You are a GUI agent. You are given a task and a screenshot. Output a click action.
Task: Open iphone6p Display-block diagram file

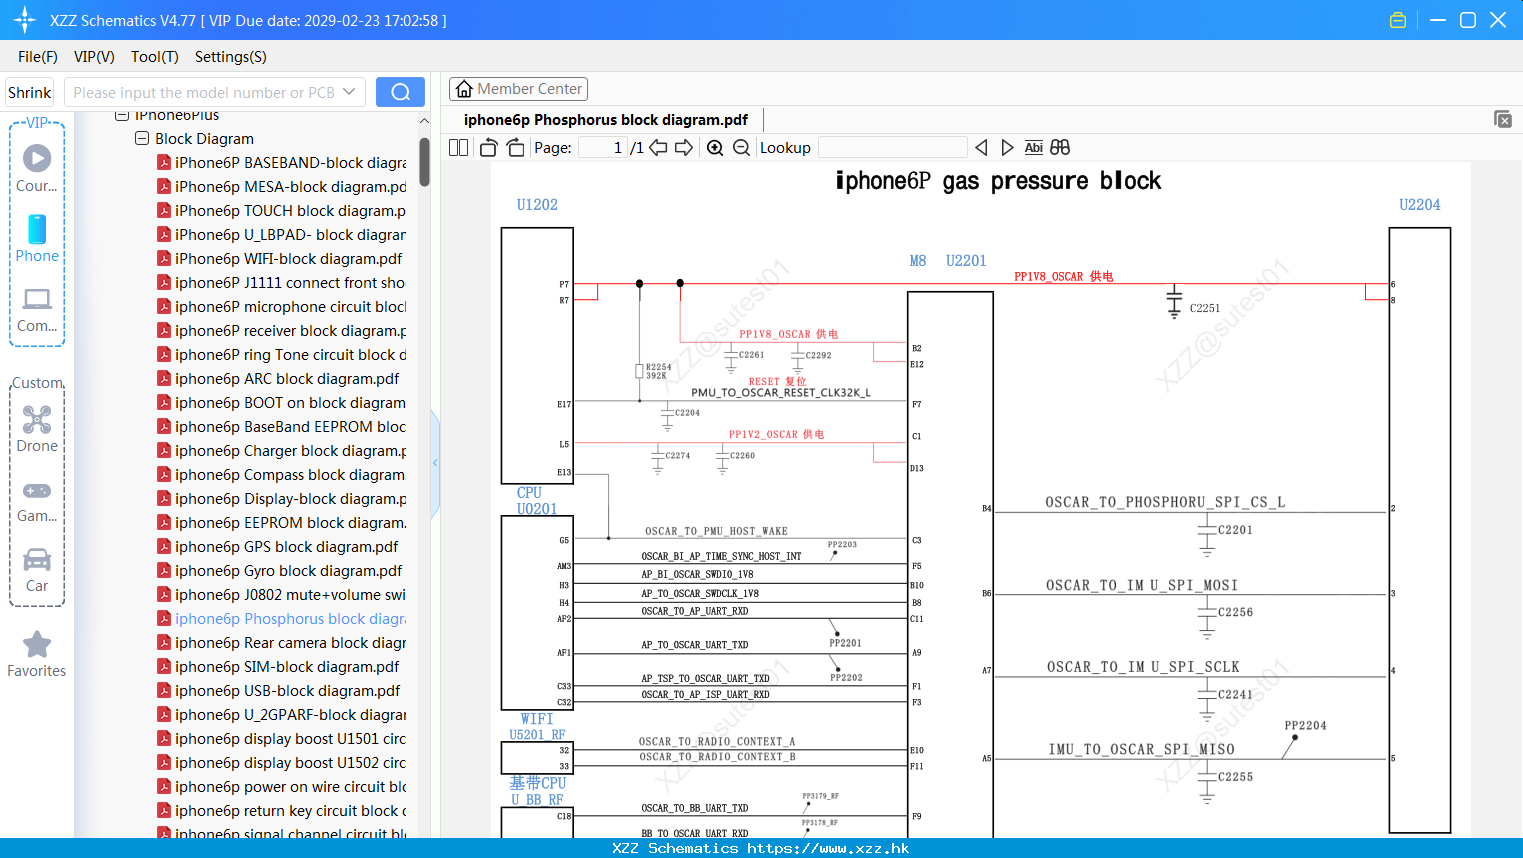click(282, 499)
